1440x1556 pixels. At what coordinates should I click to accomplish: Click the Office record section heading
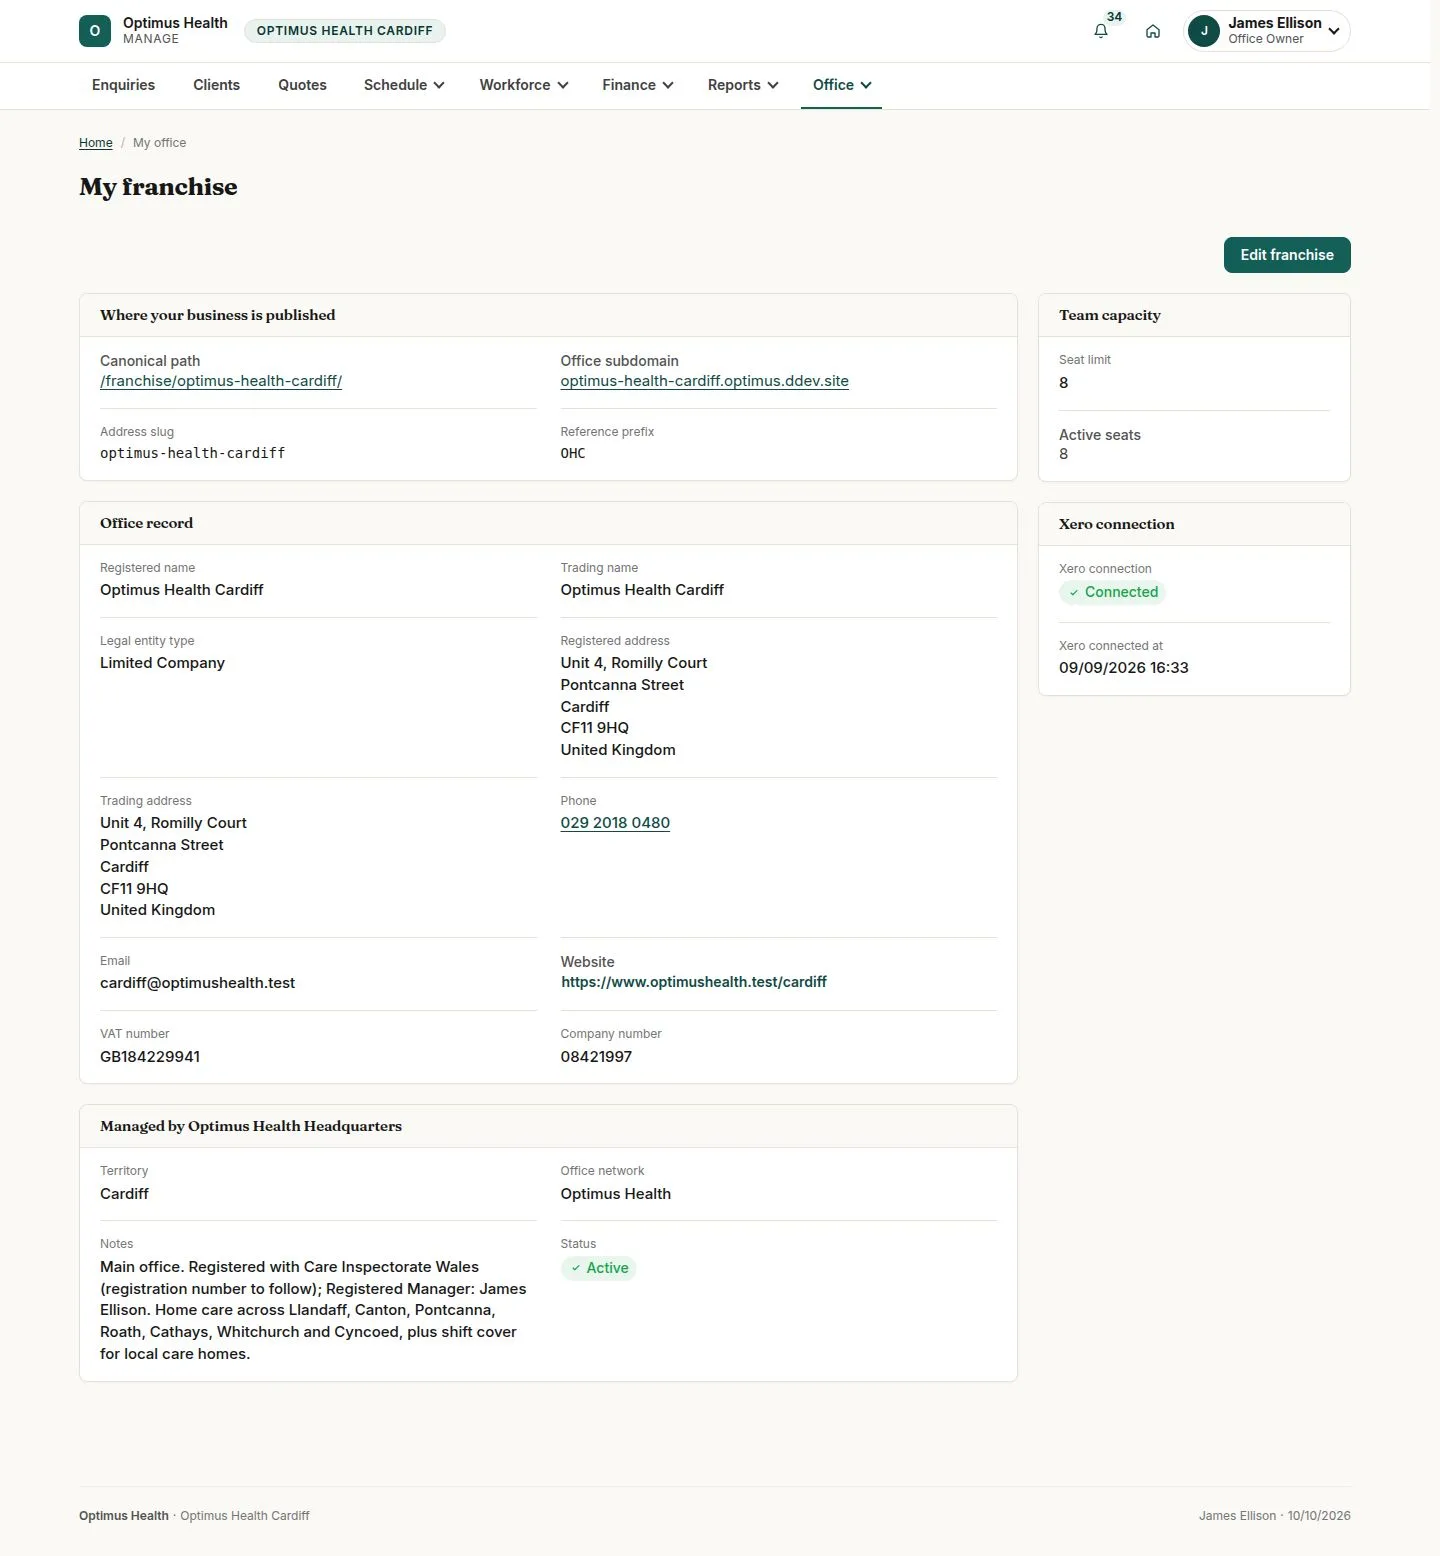coord(146,523)
